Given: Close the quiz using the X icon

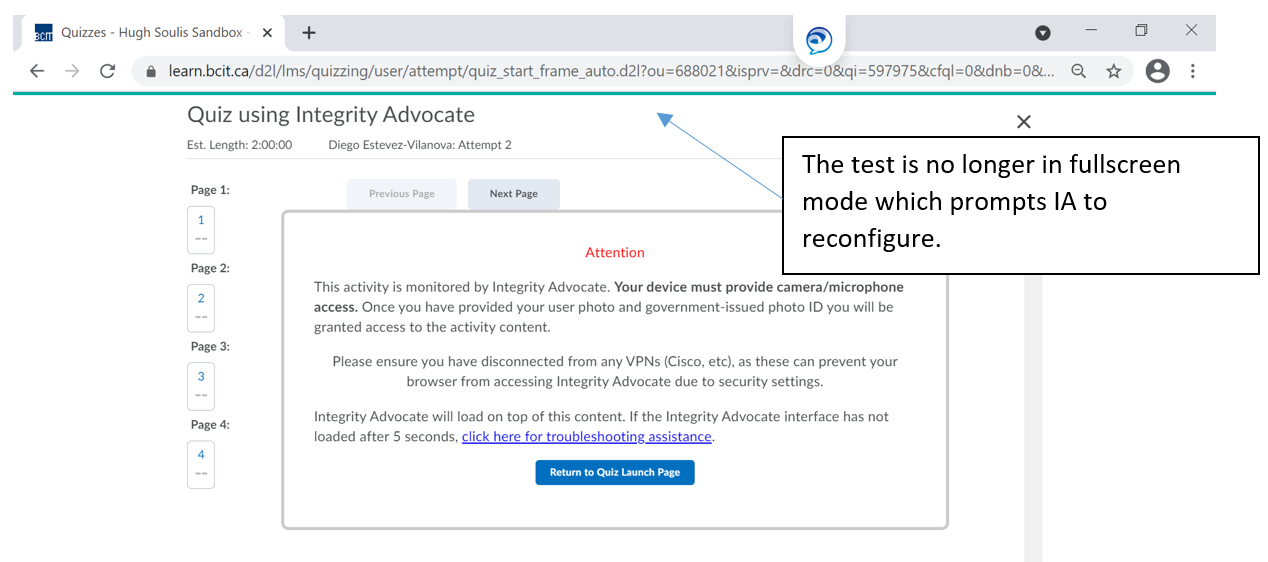Looking at the screenshot, I should 1023,122.
